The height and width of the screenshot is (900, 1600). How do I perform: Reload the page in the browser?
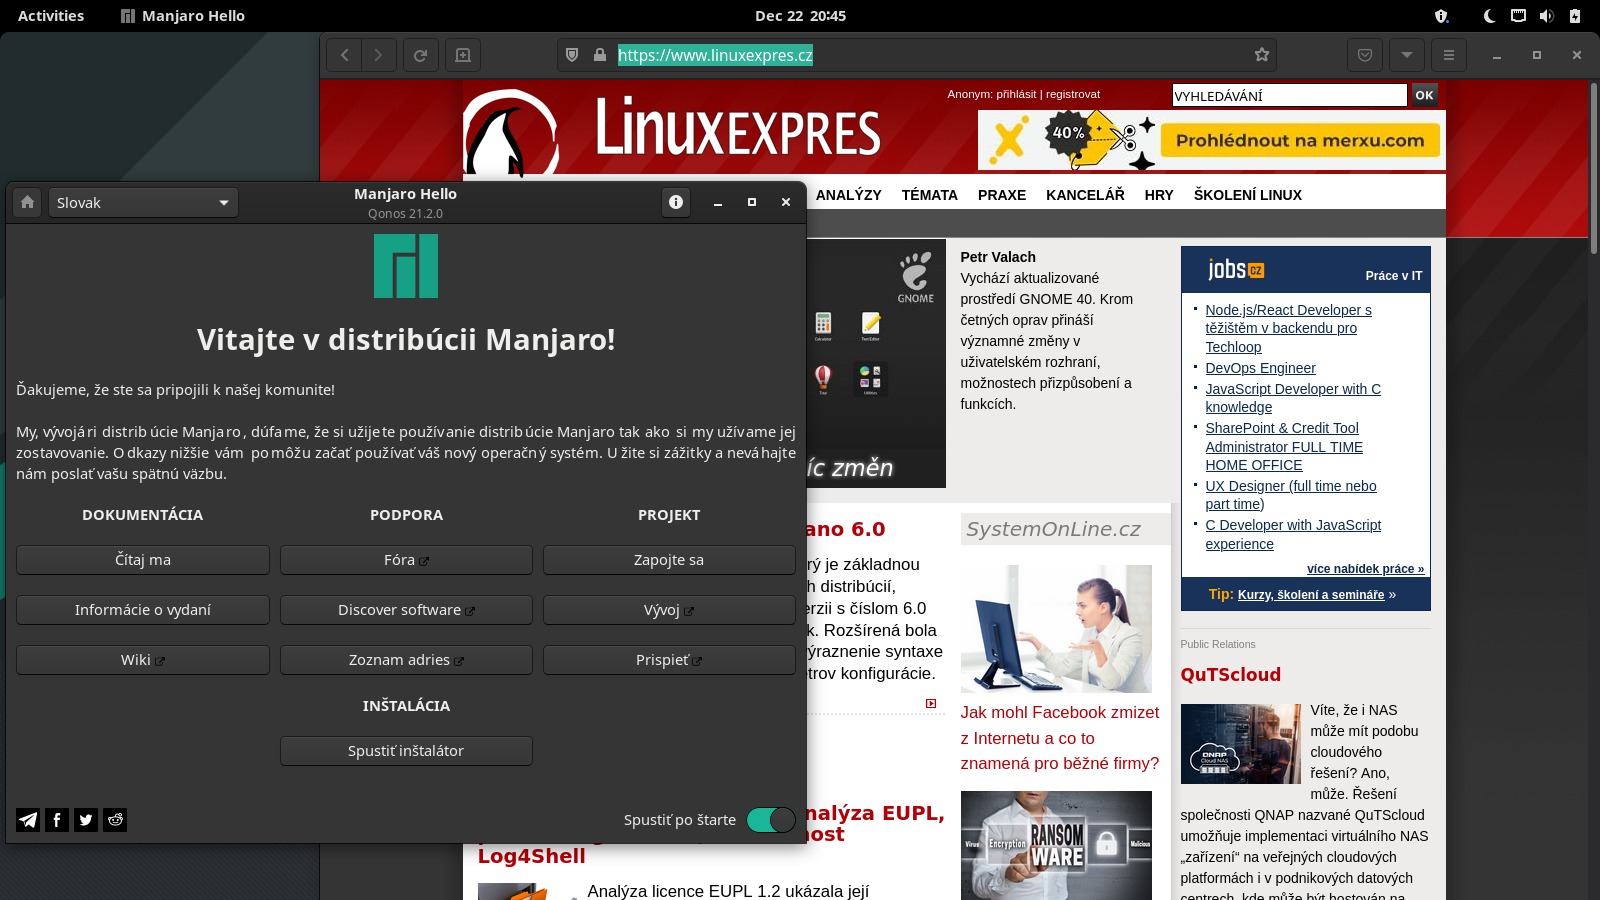point(421,55)
